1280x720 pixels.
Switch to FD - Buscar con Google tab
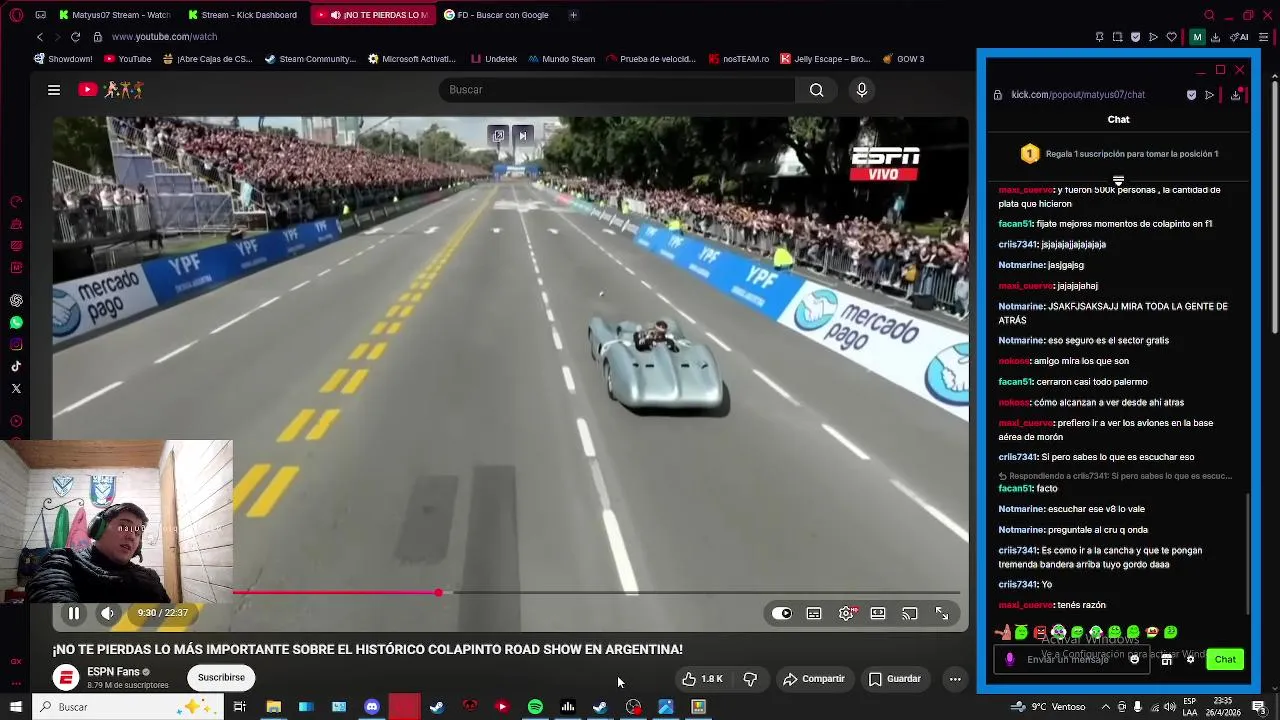[x=496, y=15]
